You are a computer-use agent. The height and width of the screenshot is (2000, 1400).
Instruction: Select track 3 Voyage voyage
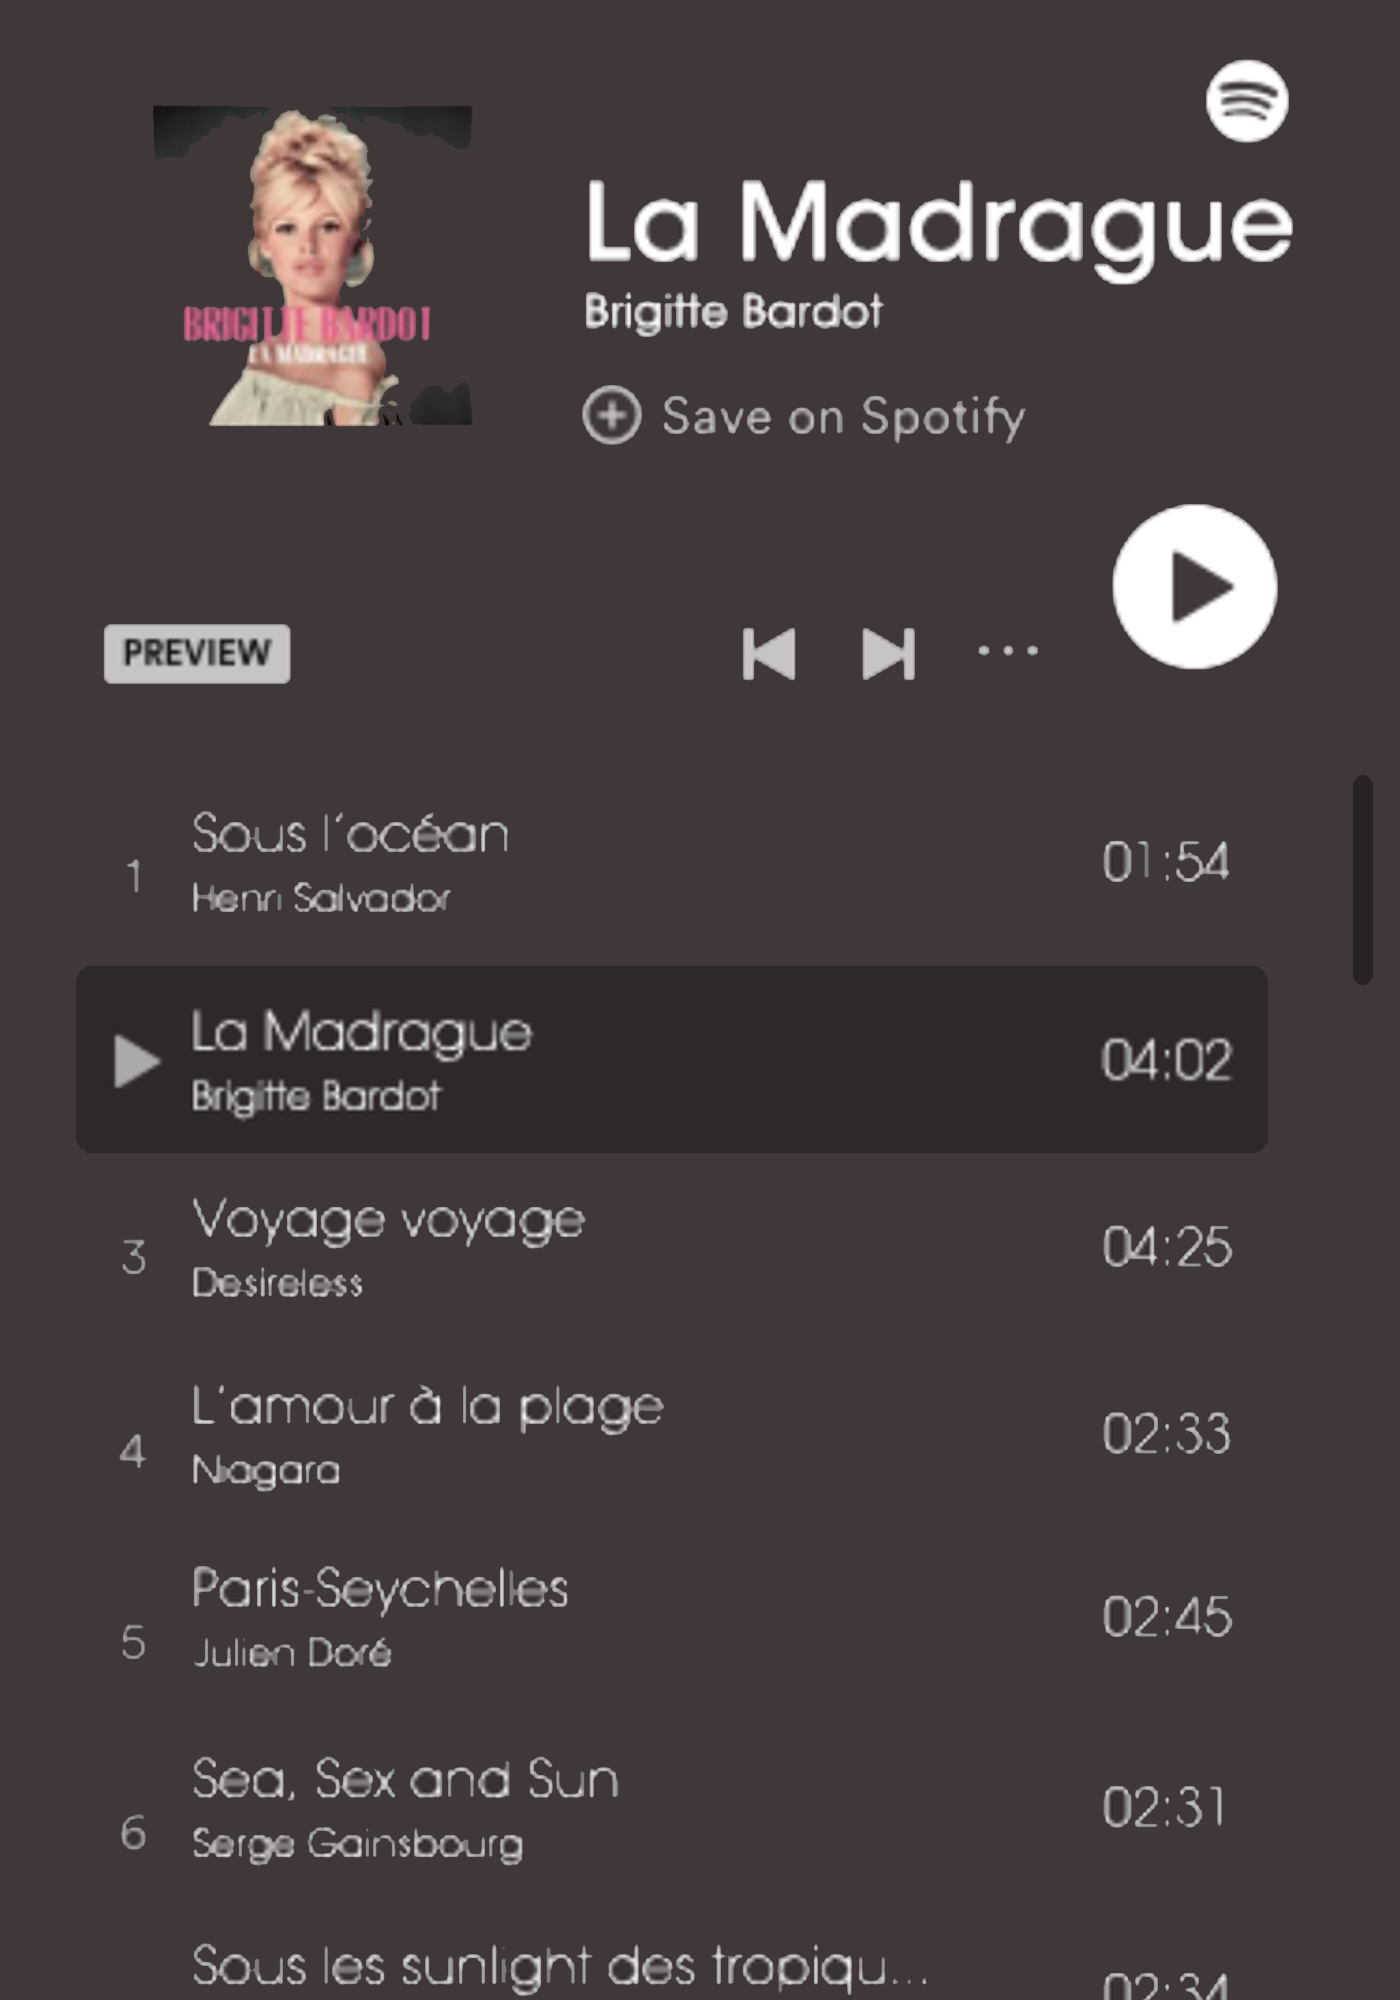672,1248
